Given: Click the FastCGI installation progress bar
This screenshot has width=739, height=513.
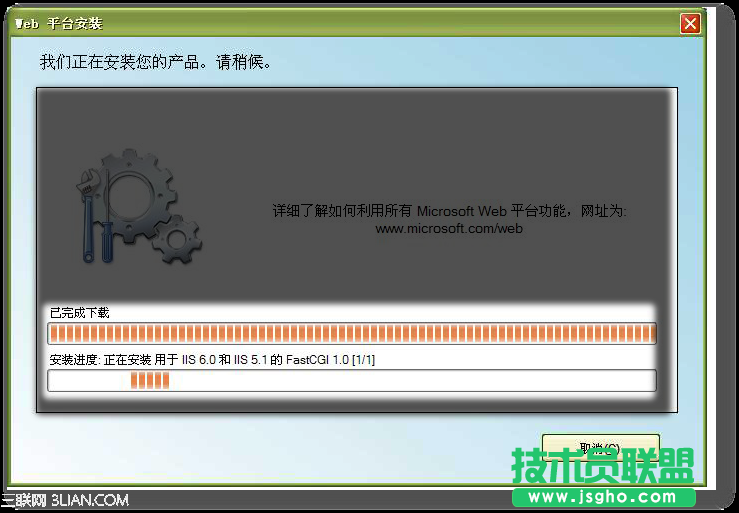Looking at the screenshot, I should pyautogui.click(x=352, y=381).
